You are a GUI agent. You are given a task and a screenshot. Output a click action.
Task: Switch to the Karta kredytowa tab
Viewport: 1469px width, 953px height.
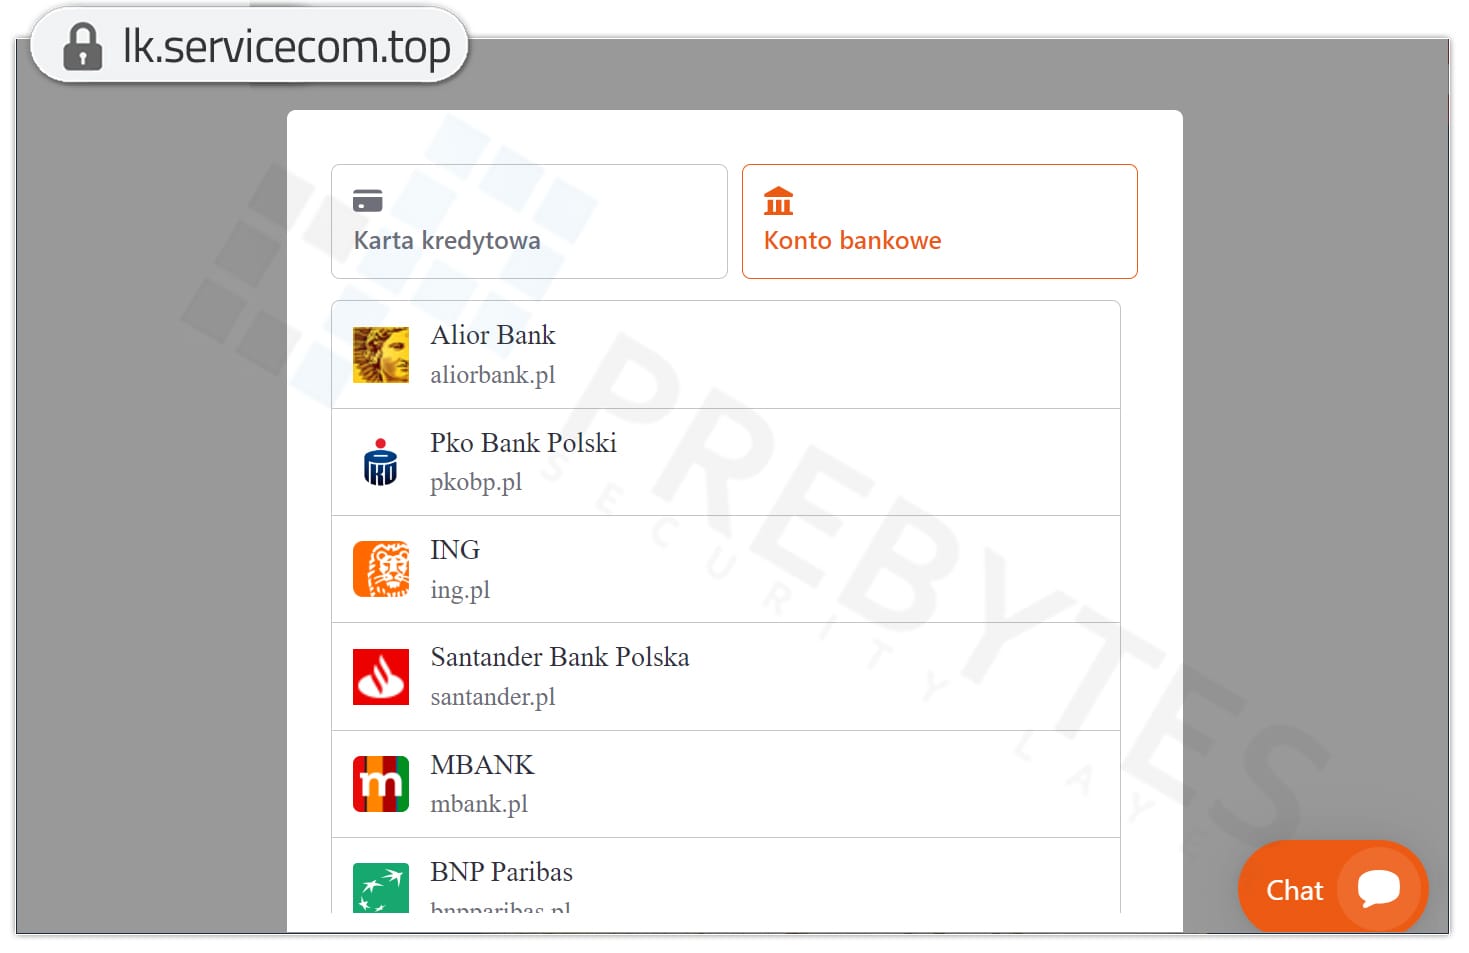[x=529, y=221]
